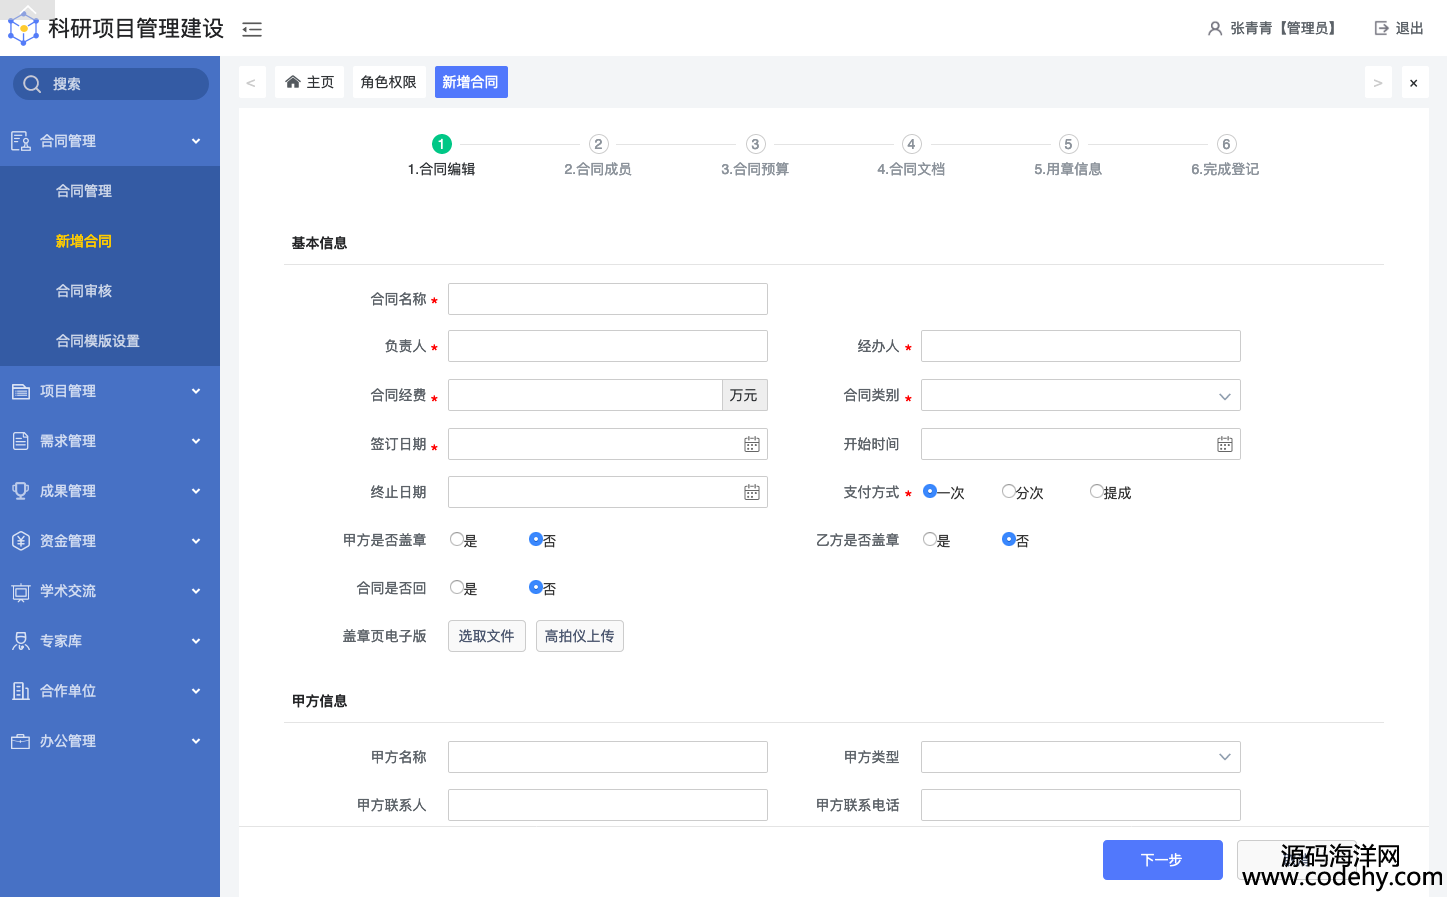Expand the 办公管理 sidebar chevron
Viewport: 1447px width, 897px height.
196,741
